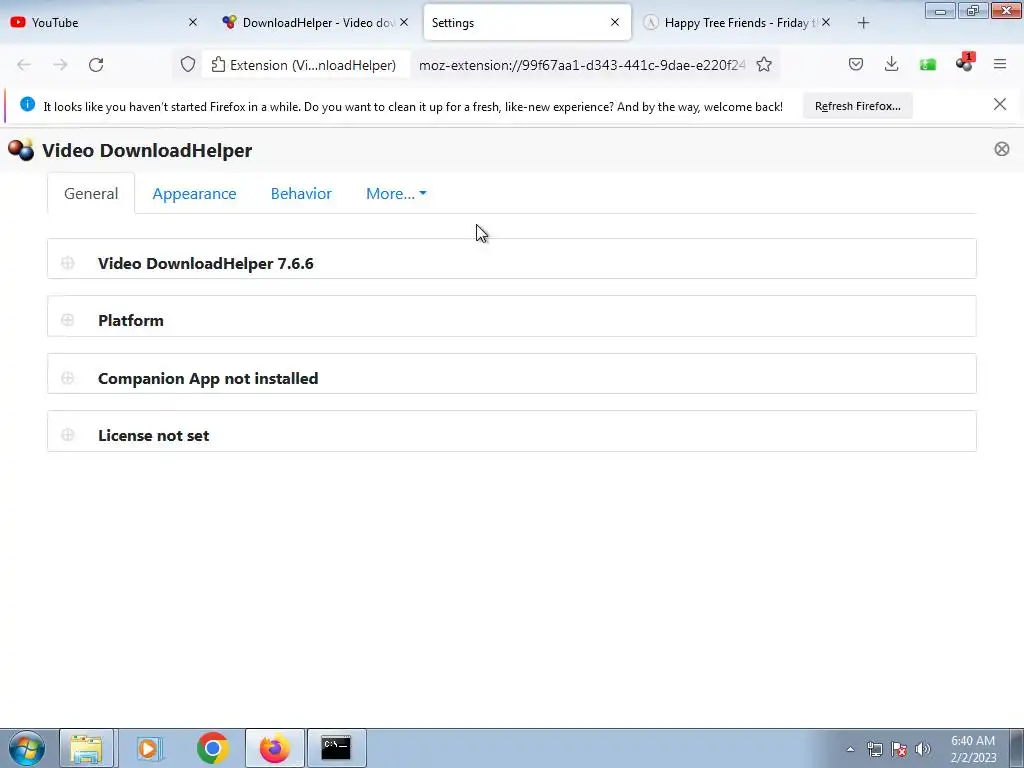Open the Save to Pocket icon
The width and height of the screenshot is (1024, 768).
click(x=856, y=64)
